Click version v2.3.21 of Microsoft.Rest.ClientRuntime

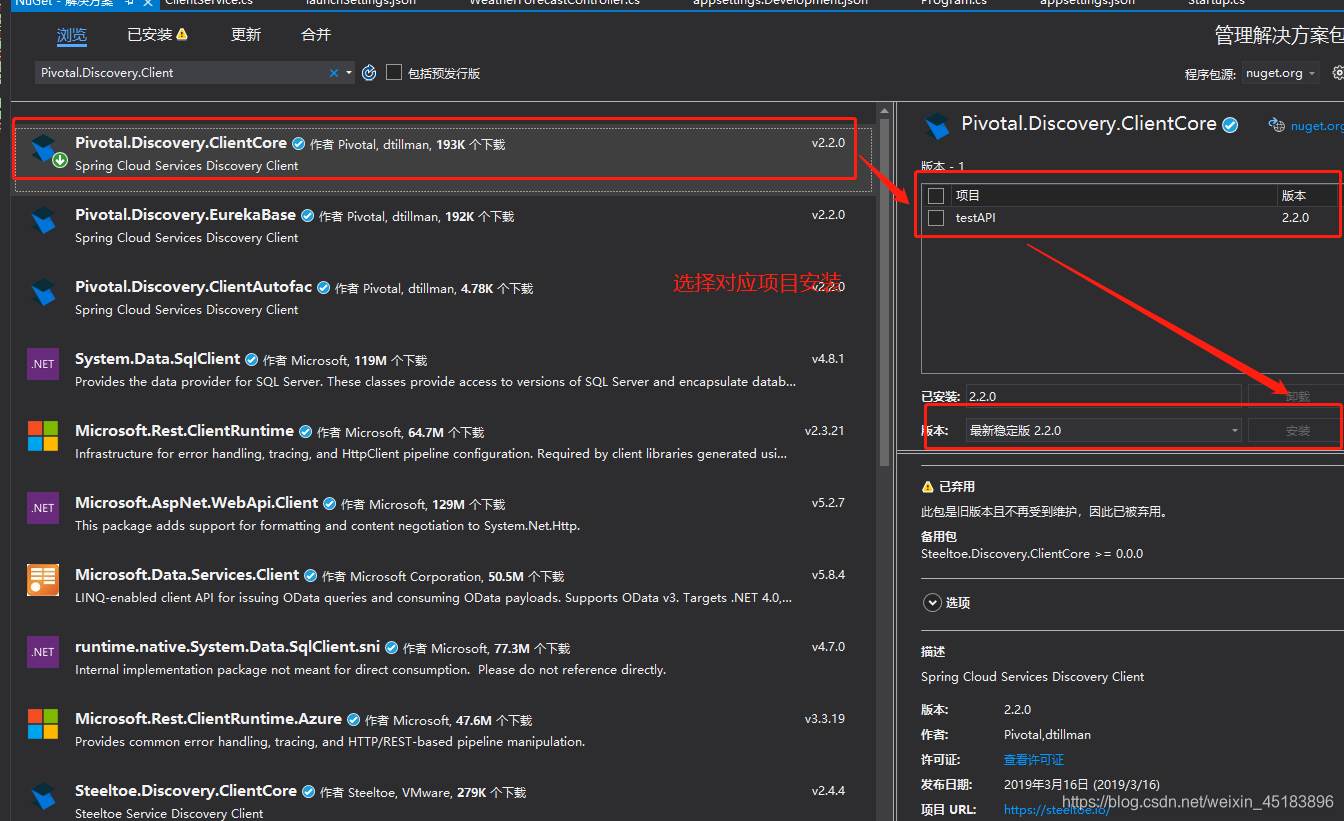coord(825,431)
